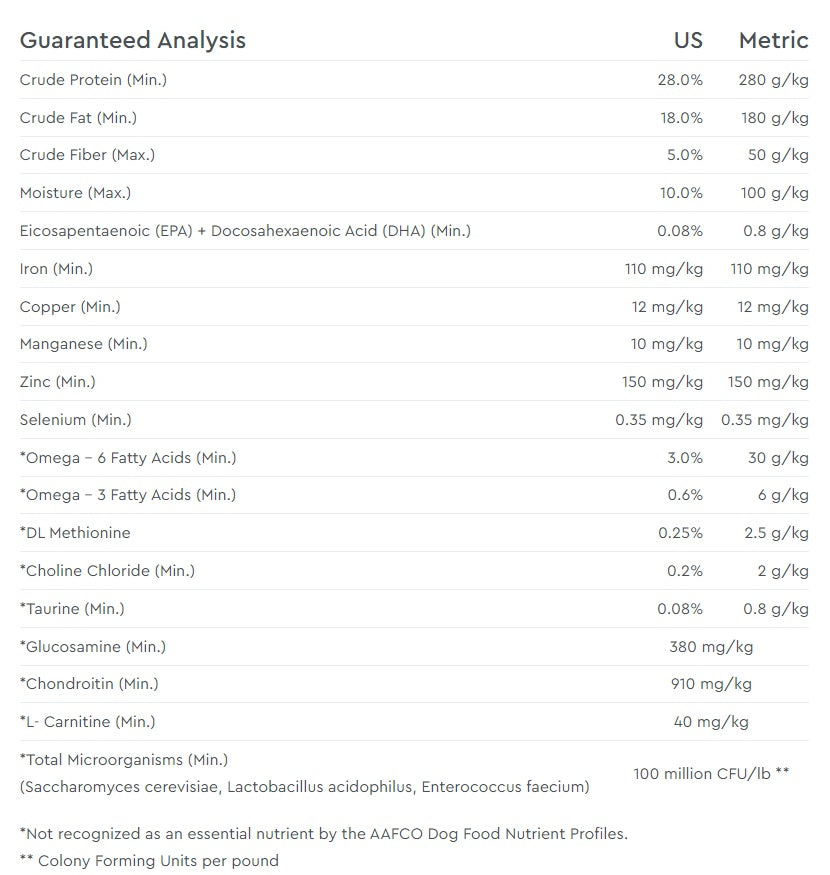Click the Crude Fat 18.0% value

[x=680, y=118]
